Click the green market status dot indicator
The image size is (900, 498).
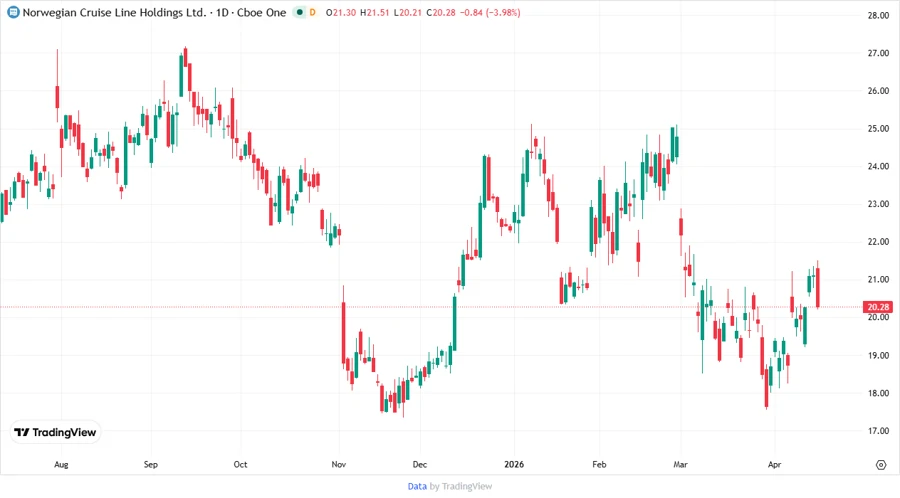pos(299,12)
